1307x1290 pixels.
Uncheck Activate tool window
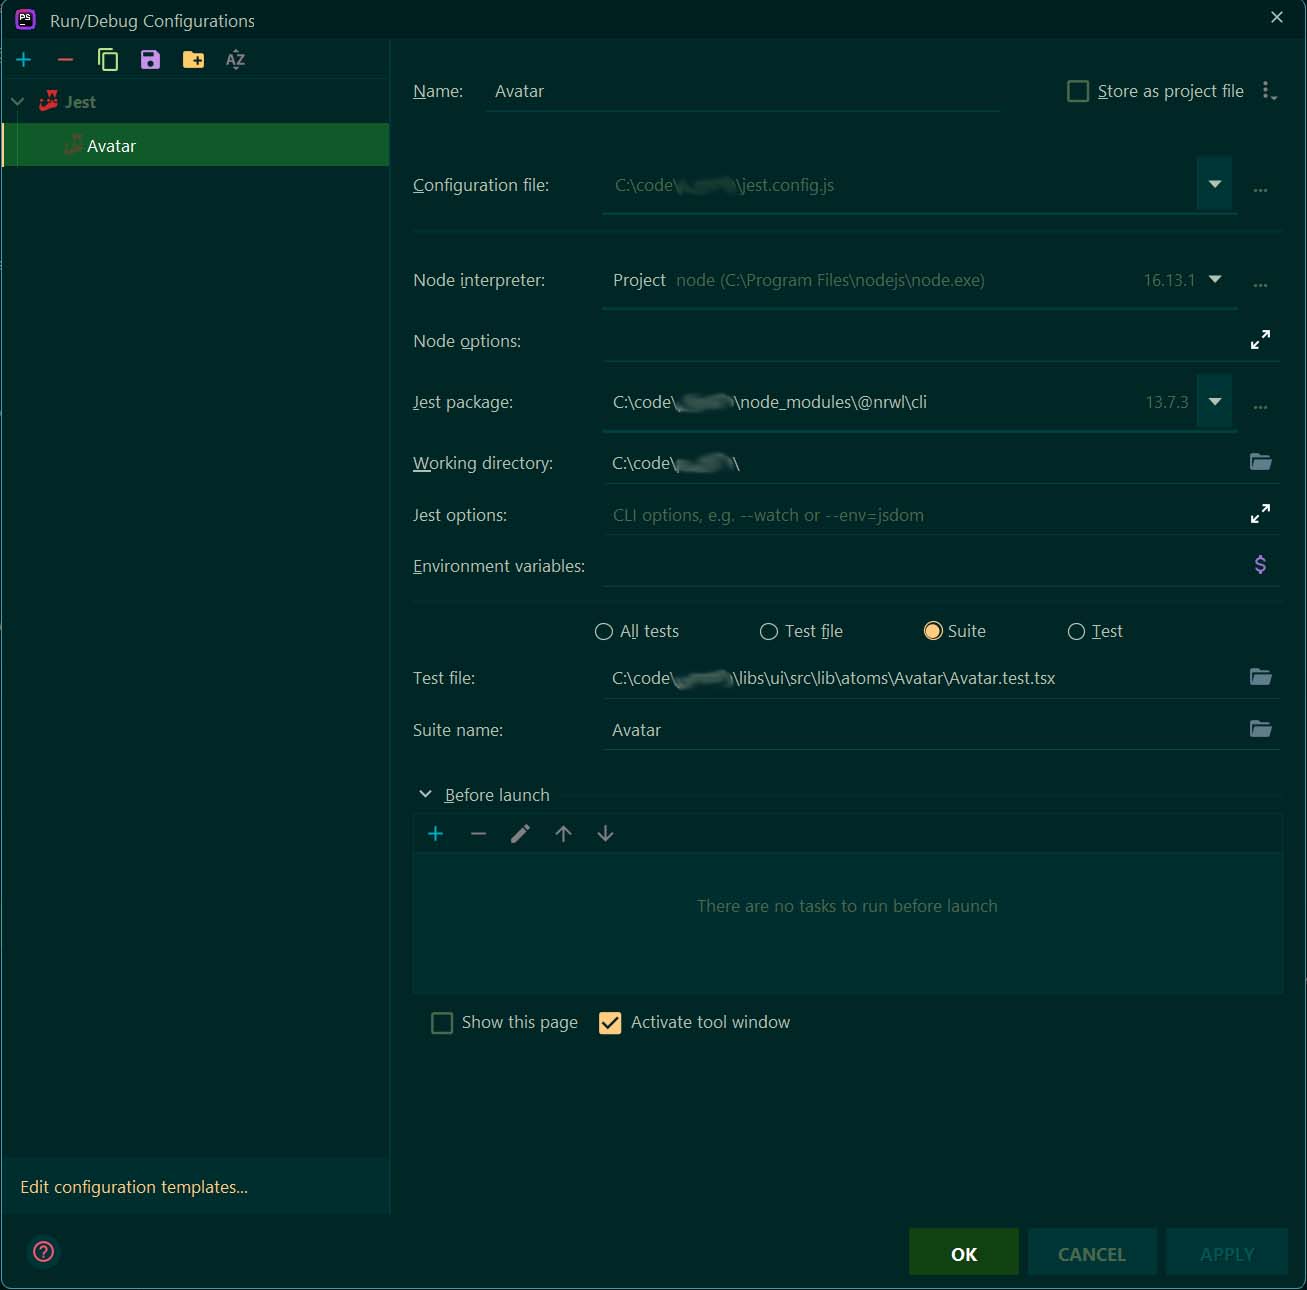pyautogui.click(x=610, y=1023)
